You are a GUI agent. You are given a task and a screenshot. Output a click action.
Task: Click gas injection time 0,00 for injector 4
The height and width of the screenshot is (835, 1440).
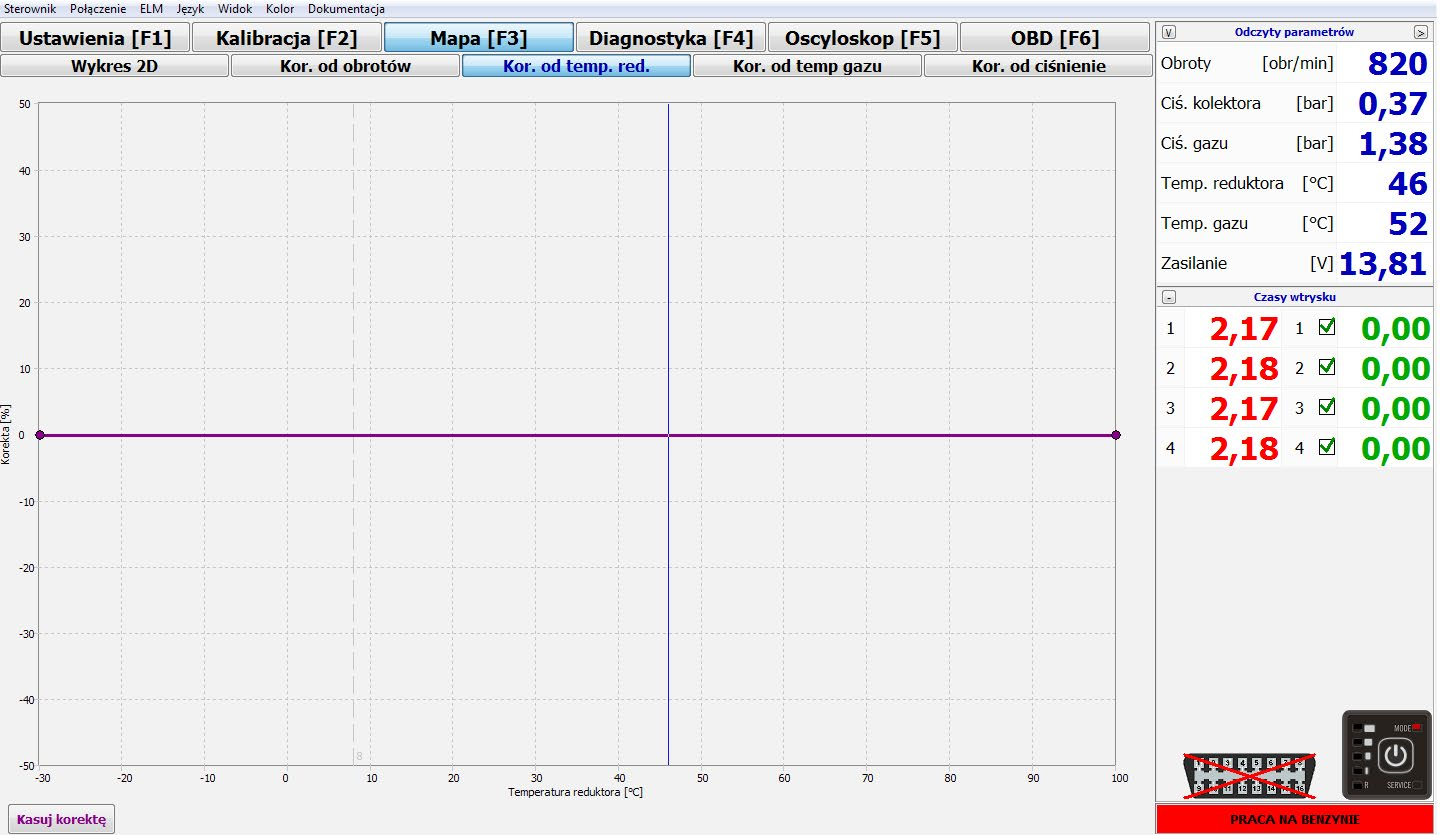(x=1396, y=448)
